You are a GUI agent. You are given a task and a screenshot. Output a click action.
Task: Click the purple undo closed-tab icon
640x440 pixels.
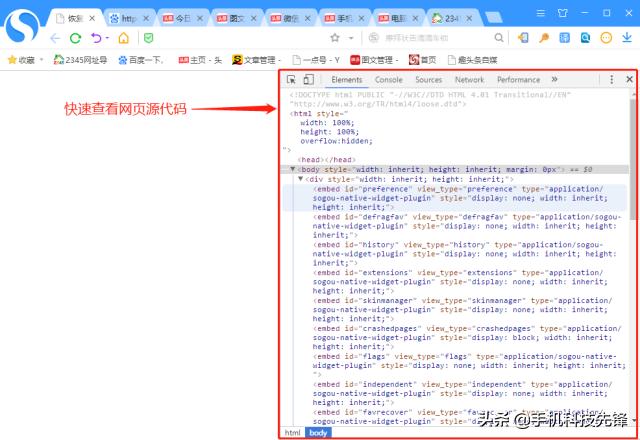tap(96, 38)
